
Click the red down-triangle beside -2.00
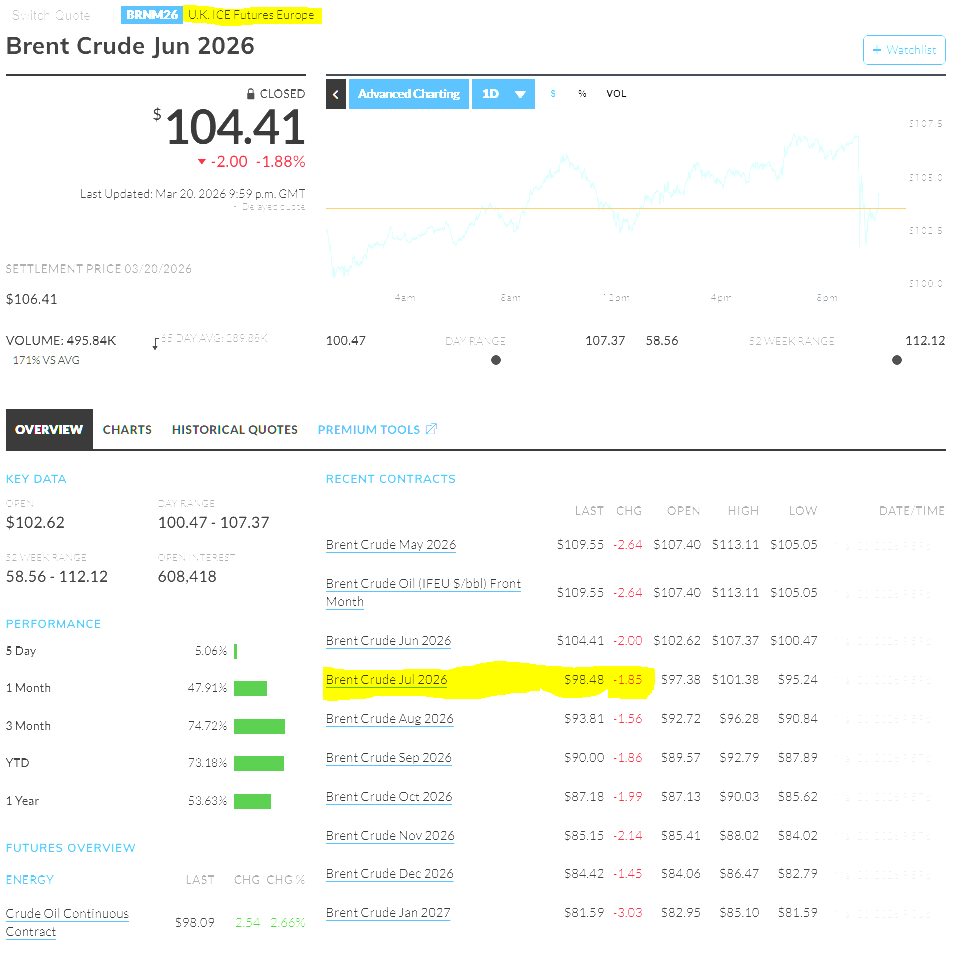click(201, 162)
